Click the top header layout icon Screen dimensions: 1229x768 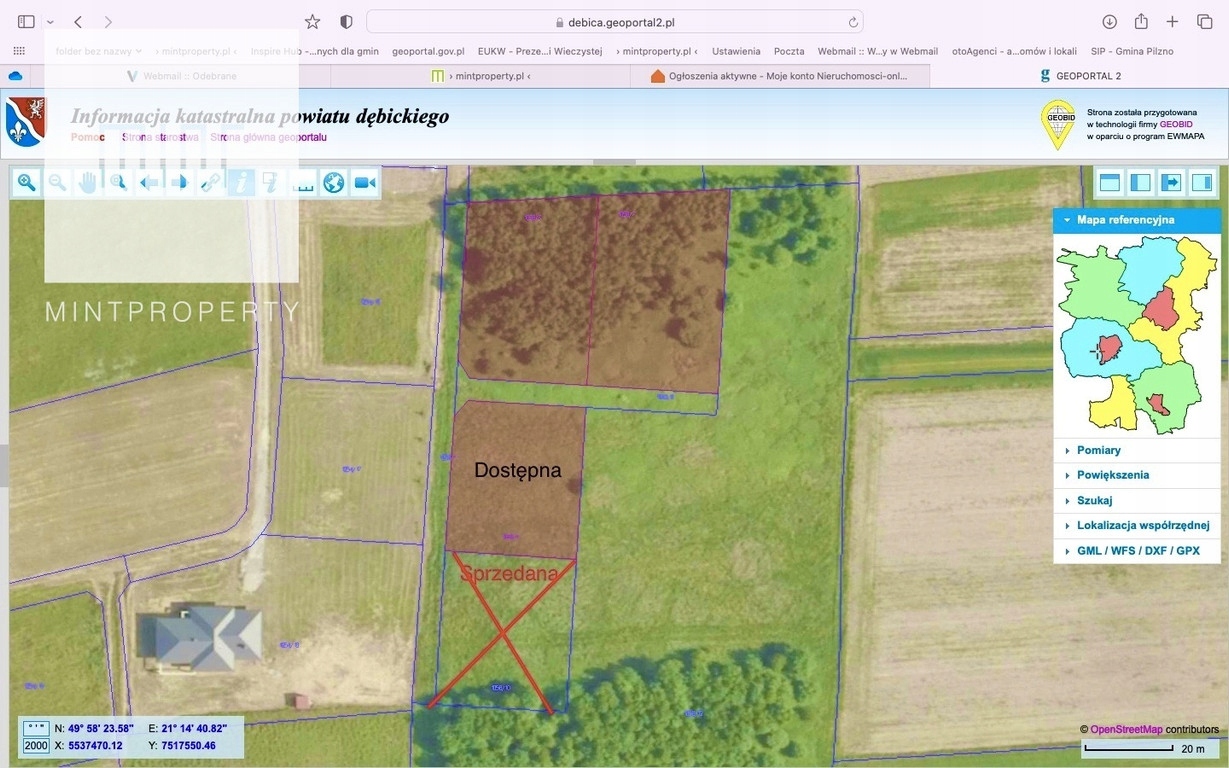1109,182
